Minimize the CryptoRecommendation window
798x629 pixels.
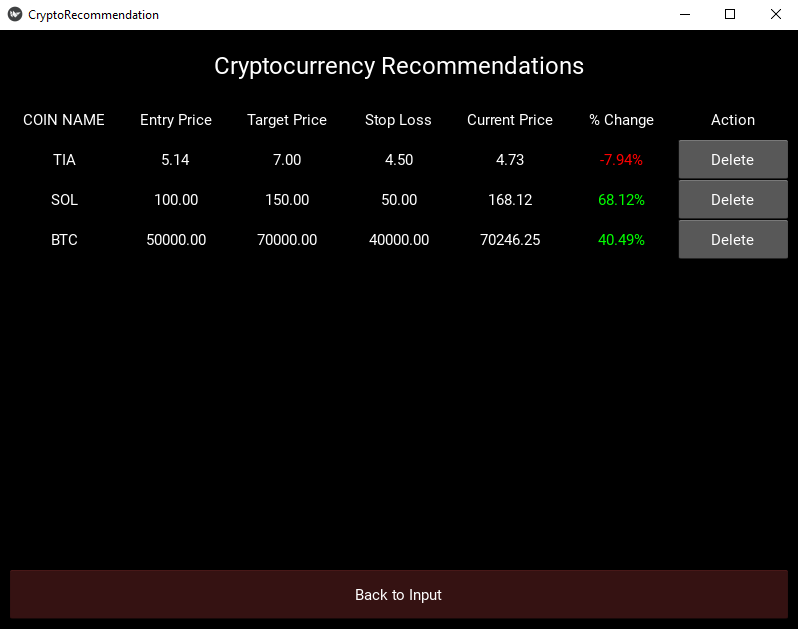pos(685,15)
